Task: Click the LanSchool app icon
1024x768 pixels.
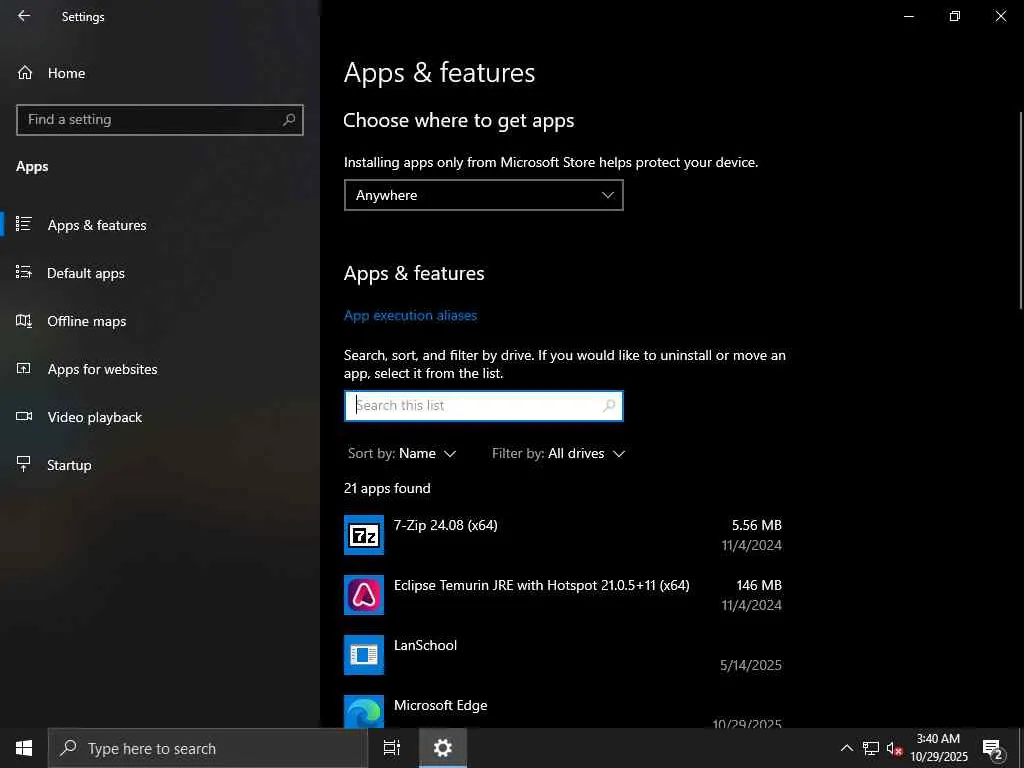Action: pyautogui.click(x=364, y=655)
